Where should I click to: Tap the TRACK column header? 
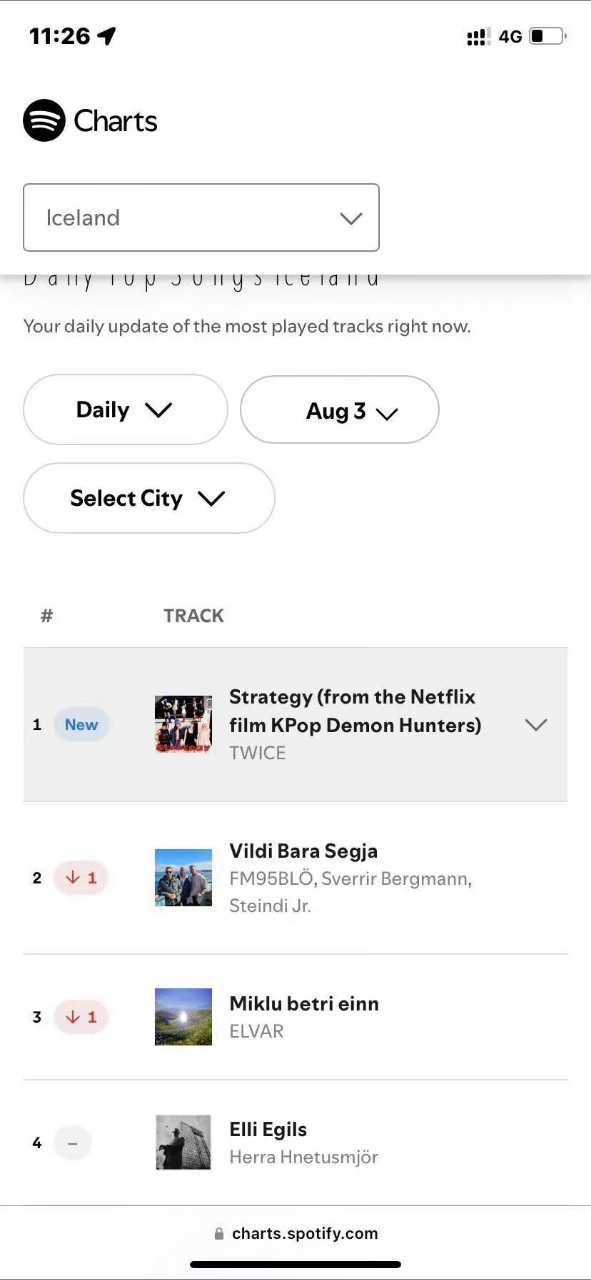(x=194, y=616)
